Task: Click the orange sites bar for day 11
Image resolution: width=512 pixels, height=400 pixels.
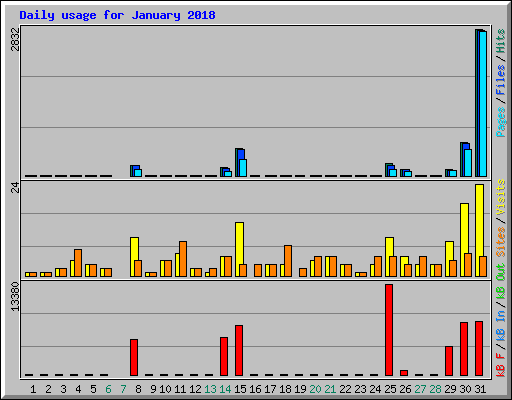Action: [183, 259]
